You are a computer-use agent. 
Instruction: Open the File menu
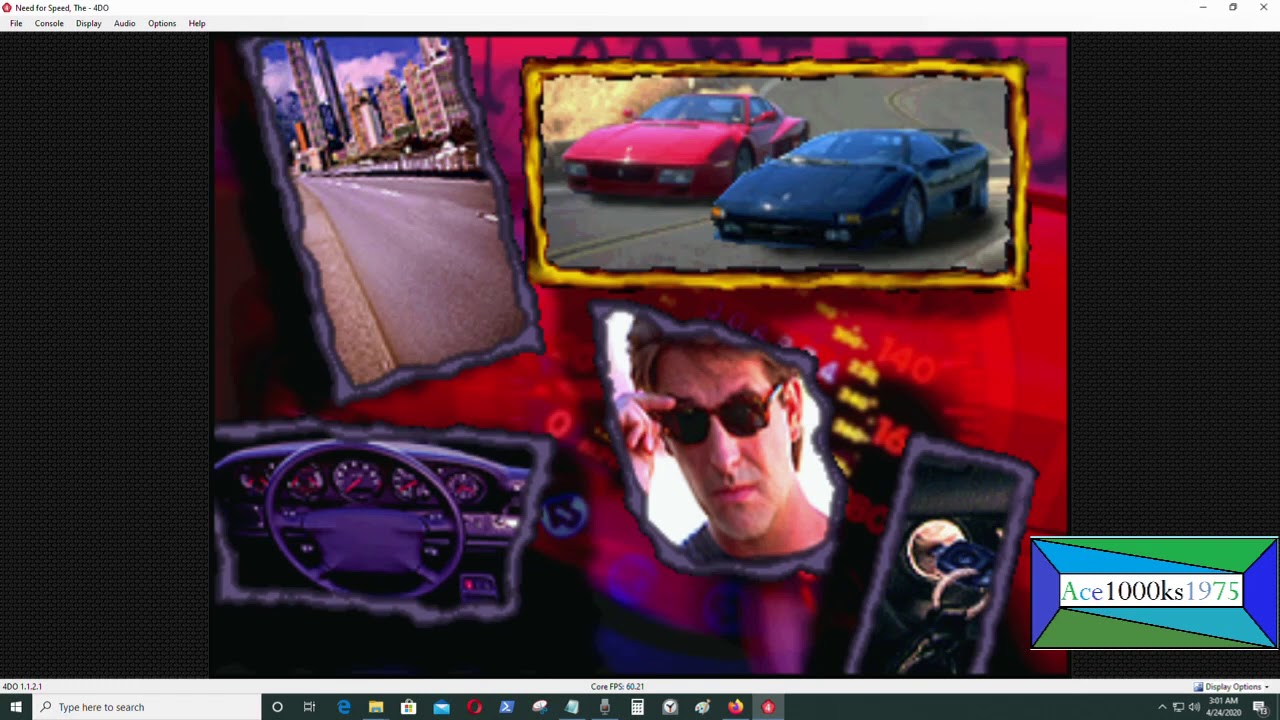point(16,23)
